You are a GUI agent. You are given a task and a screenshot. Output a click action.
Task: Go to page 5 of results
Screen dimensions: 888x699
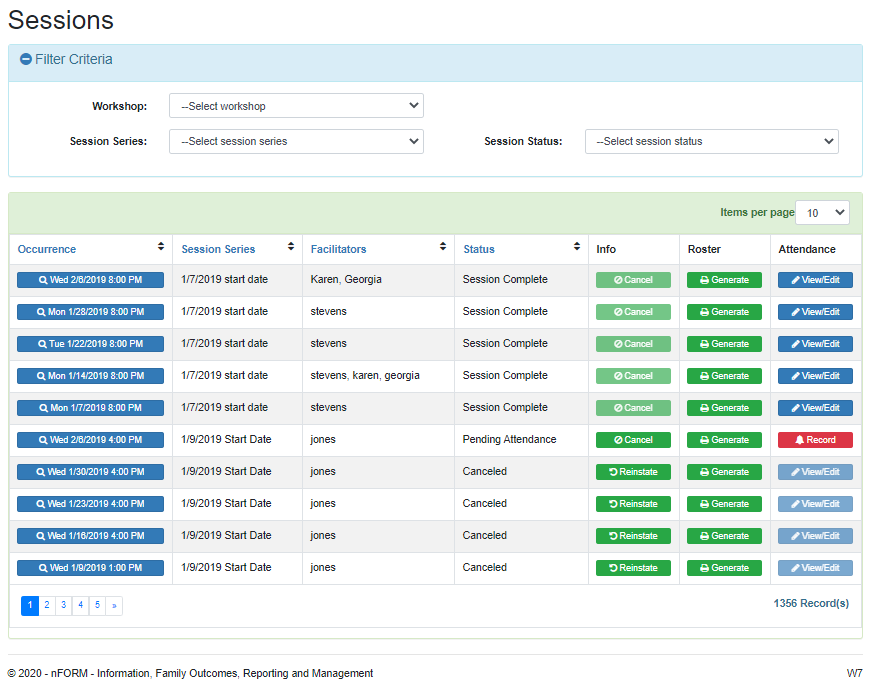[x=97, y=605]
